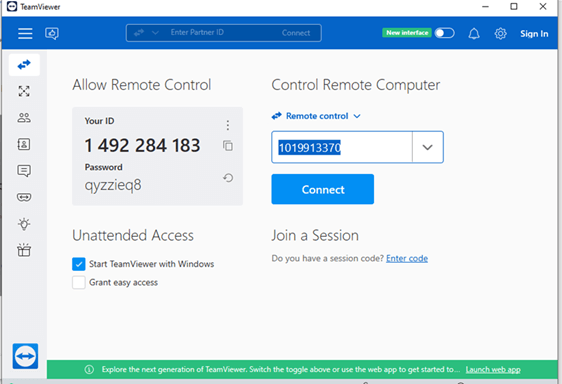This screenshot has height=384, width=562.
Task: Maximize the TeamViewer window
Action: [514, 6]
